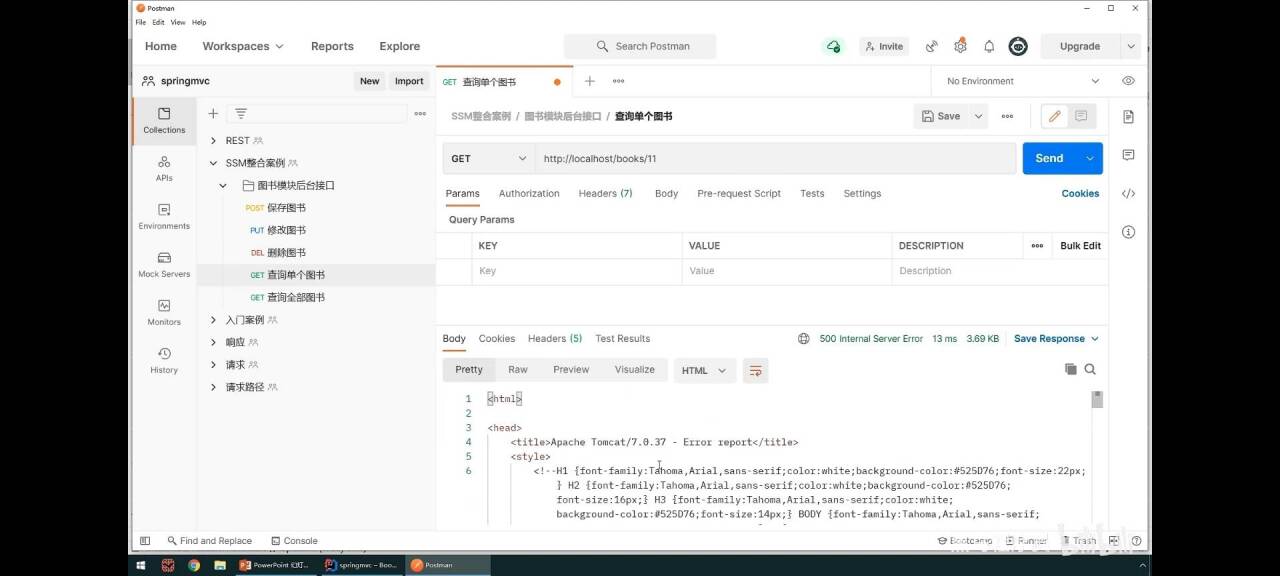Screen dimensions: 1280x576
Task: Open the Monitors sidebar panel
Action: point(164,312)
